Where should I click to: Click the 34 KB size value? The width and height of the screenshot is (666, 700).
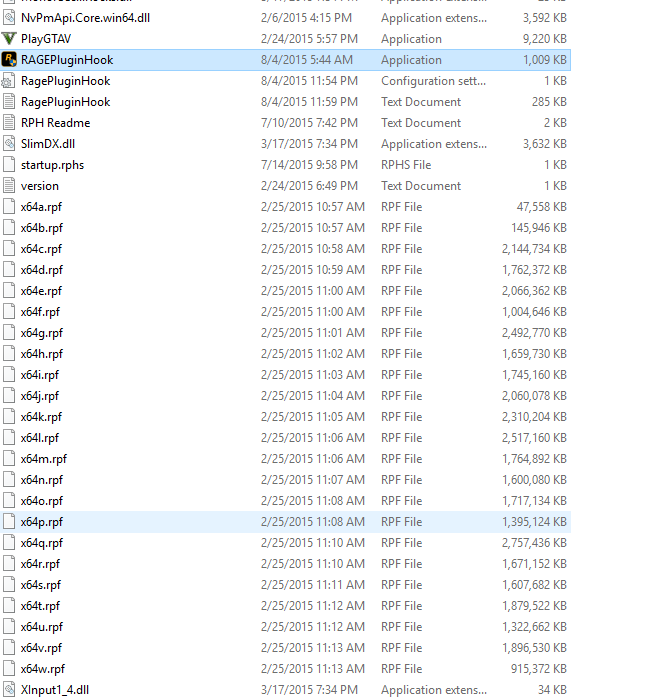click(552, 690)
